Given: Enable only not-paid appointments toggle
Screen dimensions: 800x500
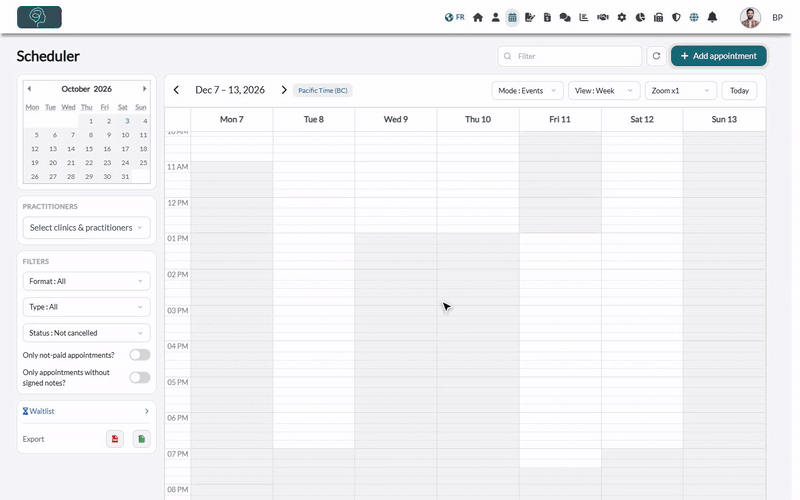Looking at the screenshot, I should point(139,355).
